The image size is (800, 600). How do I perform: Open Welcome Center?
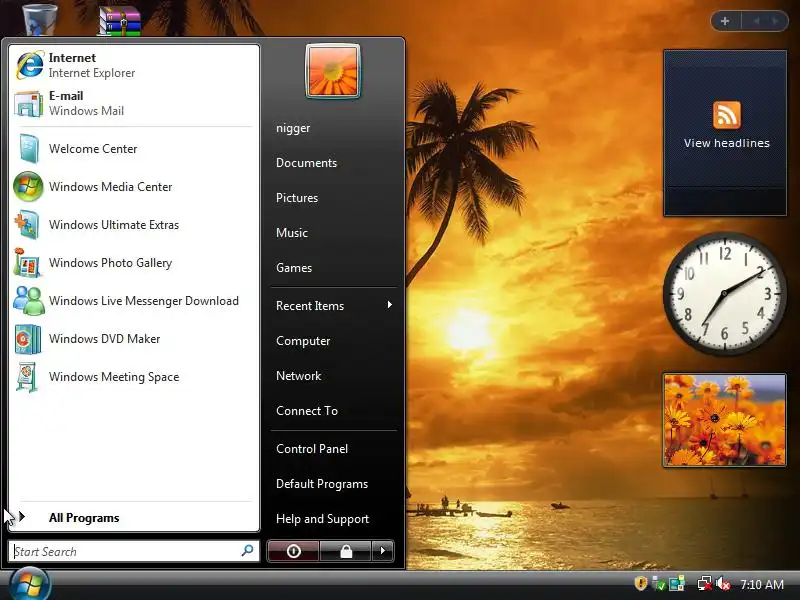[134, 148]
